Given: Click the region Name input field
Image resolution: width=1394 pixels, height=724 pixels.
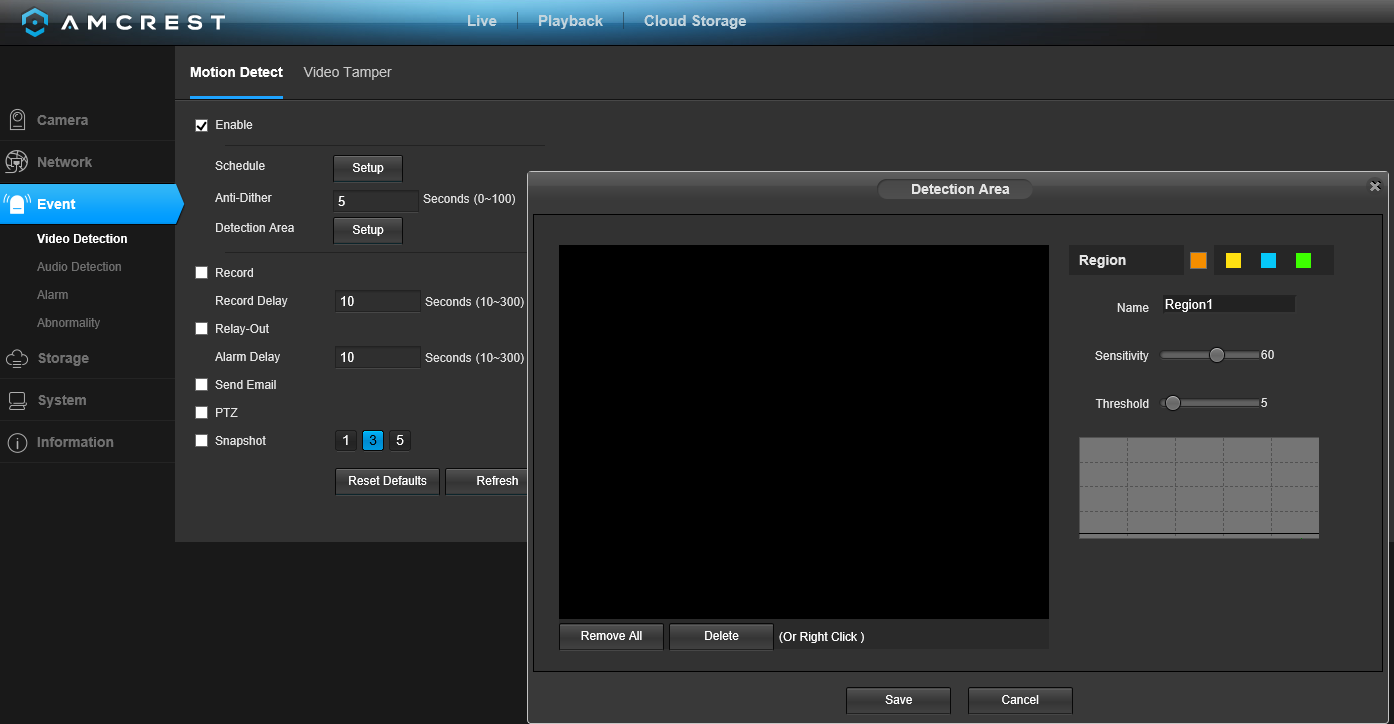Looking at the screenshot, I should point(1229,305).
